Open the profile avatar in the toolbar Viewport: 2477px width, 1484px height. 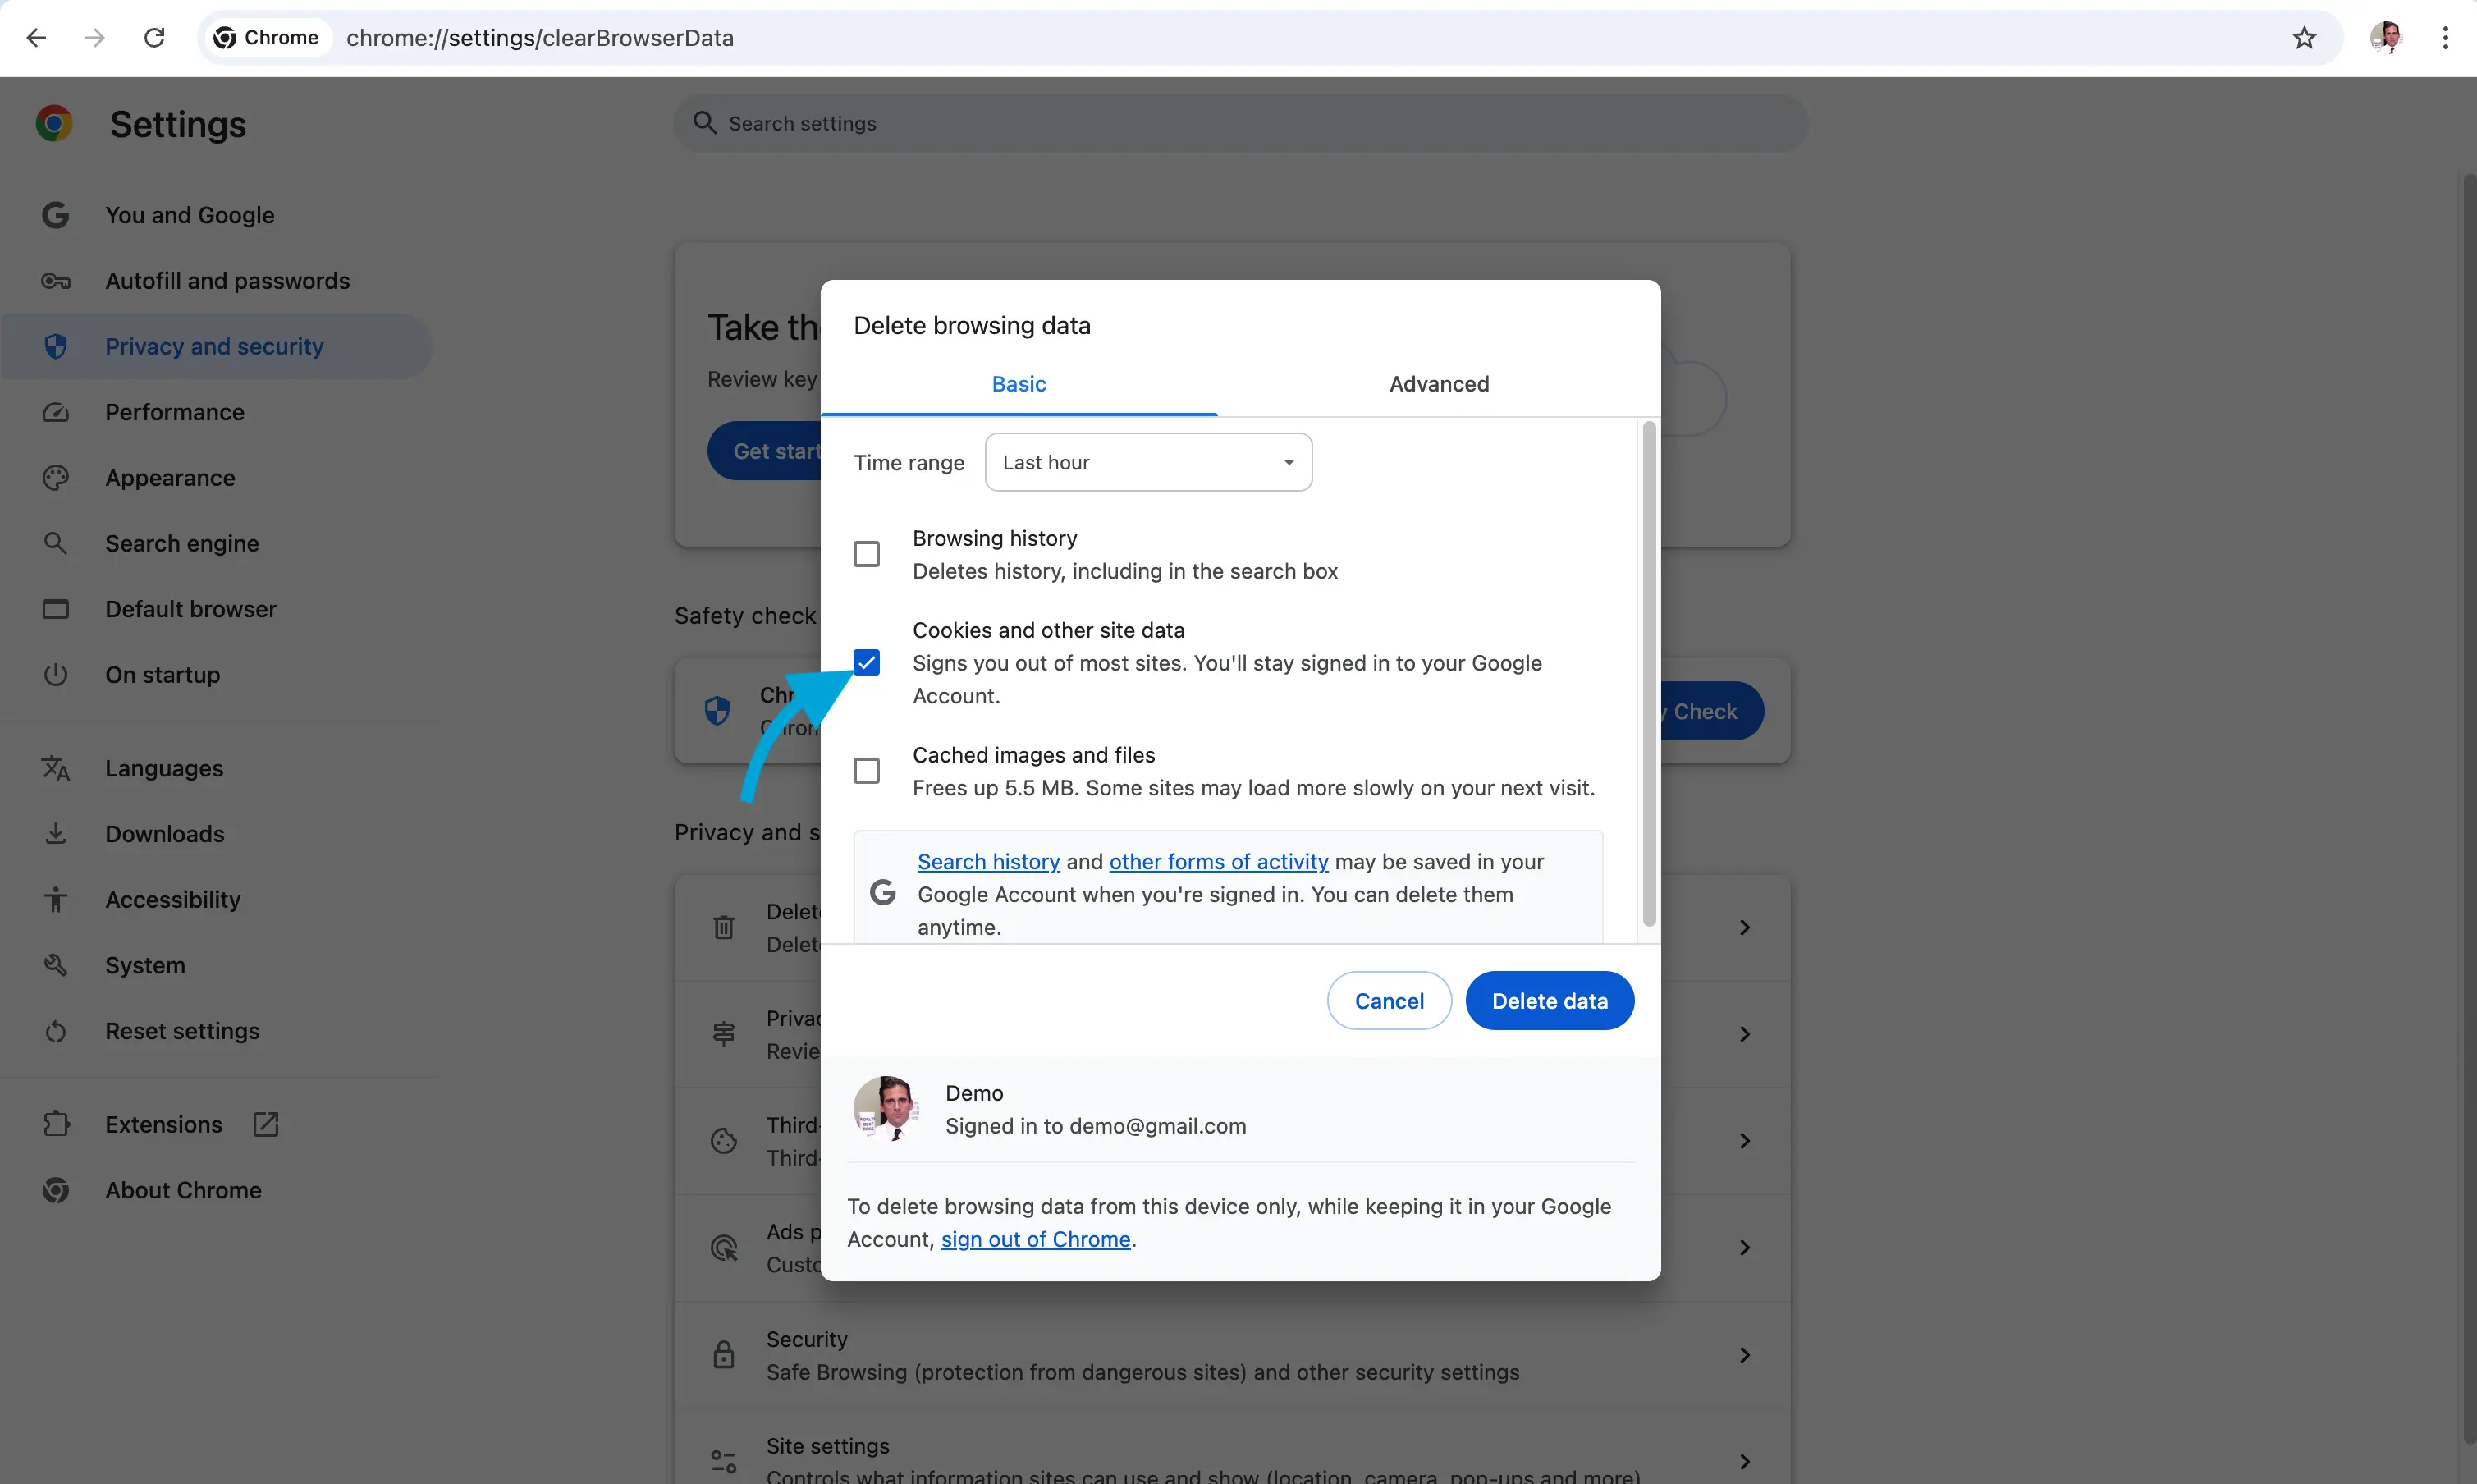coord(2386,38)
